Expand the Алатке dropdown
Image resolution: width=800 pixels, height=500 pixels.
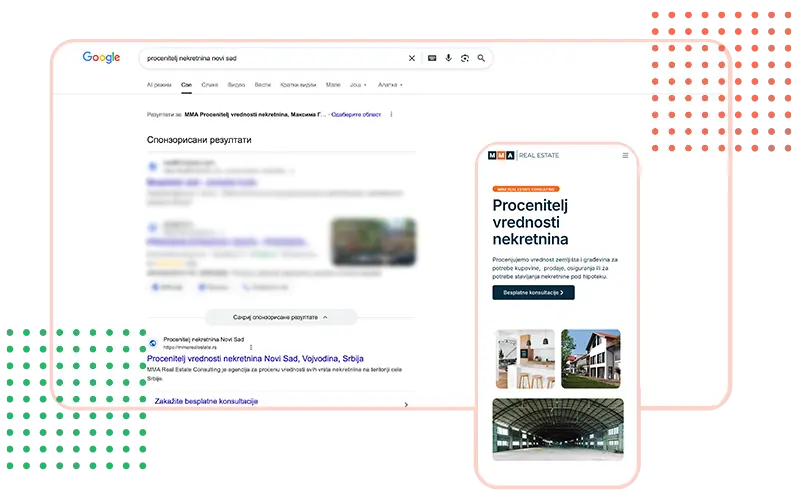click(390, 85)
